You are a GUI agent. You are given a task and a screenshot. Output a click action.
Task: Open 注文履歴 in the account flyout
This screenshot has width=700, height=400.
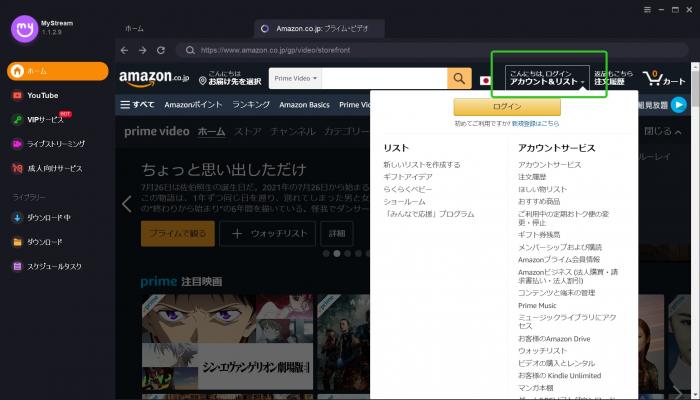coord(532,177)
